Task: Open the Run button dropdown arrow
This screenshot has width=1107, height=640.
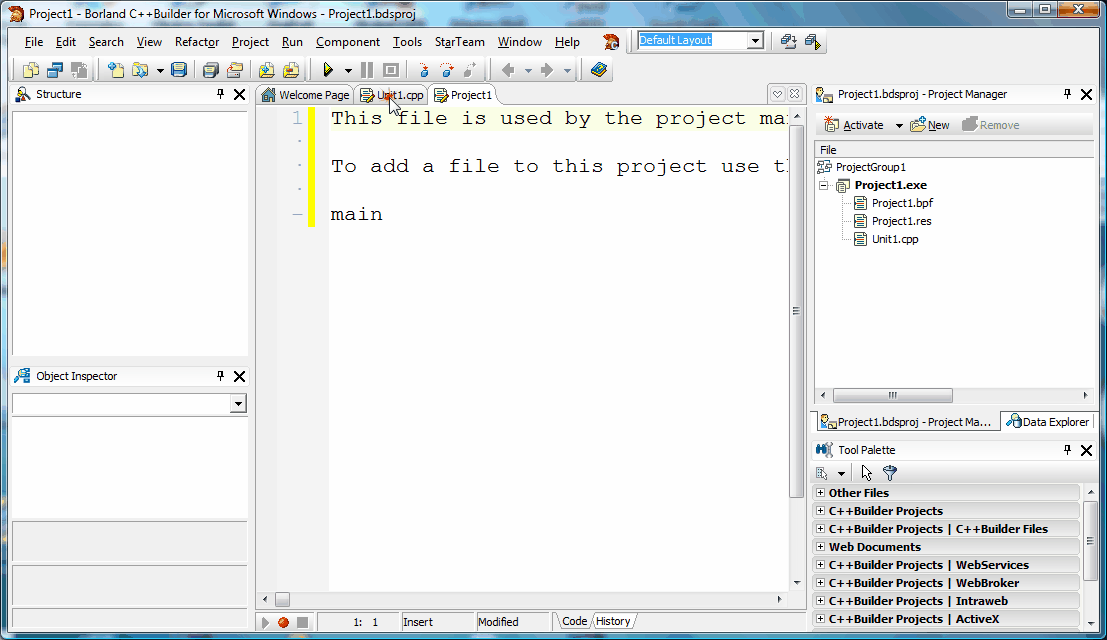Action: [348, 71]
